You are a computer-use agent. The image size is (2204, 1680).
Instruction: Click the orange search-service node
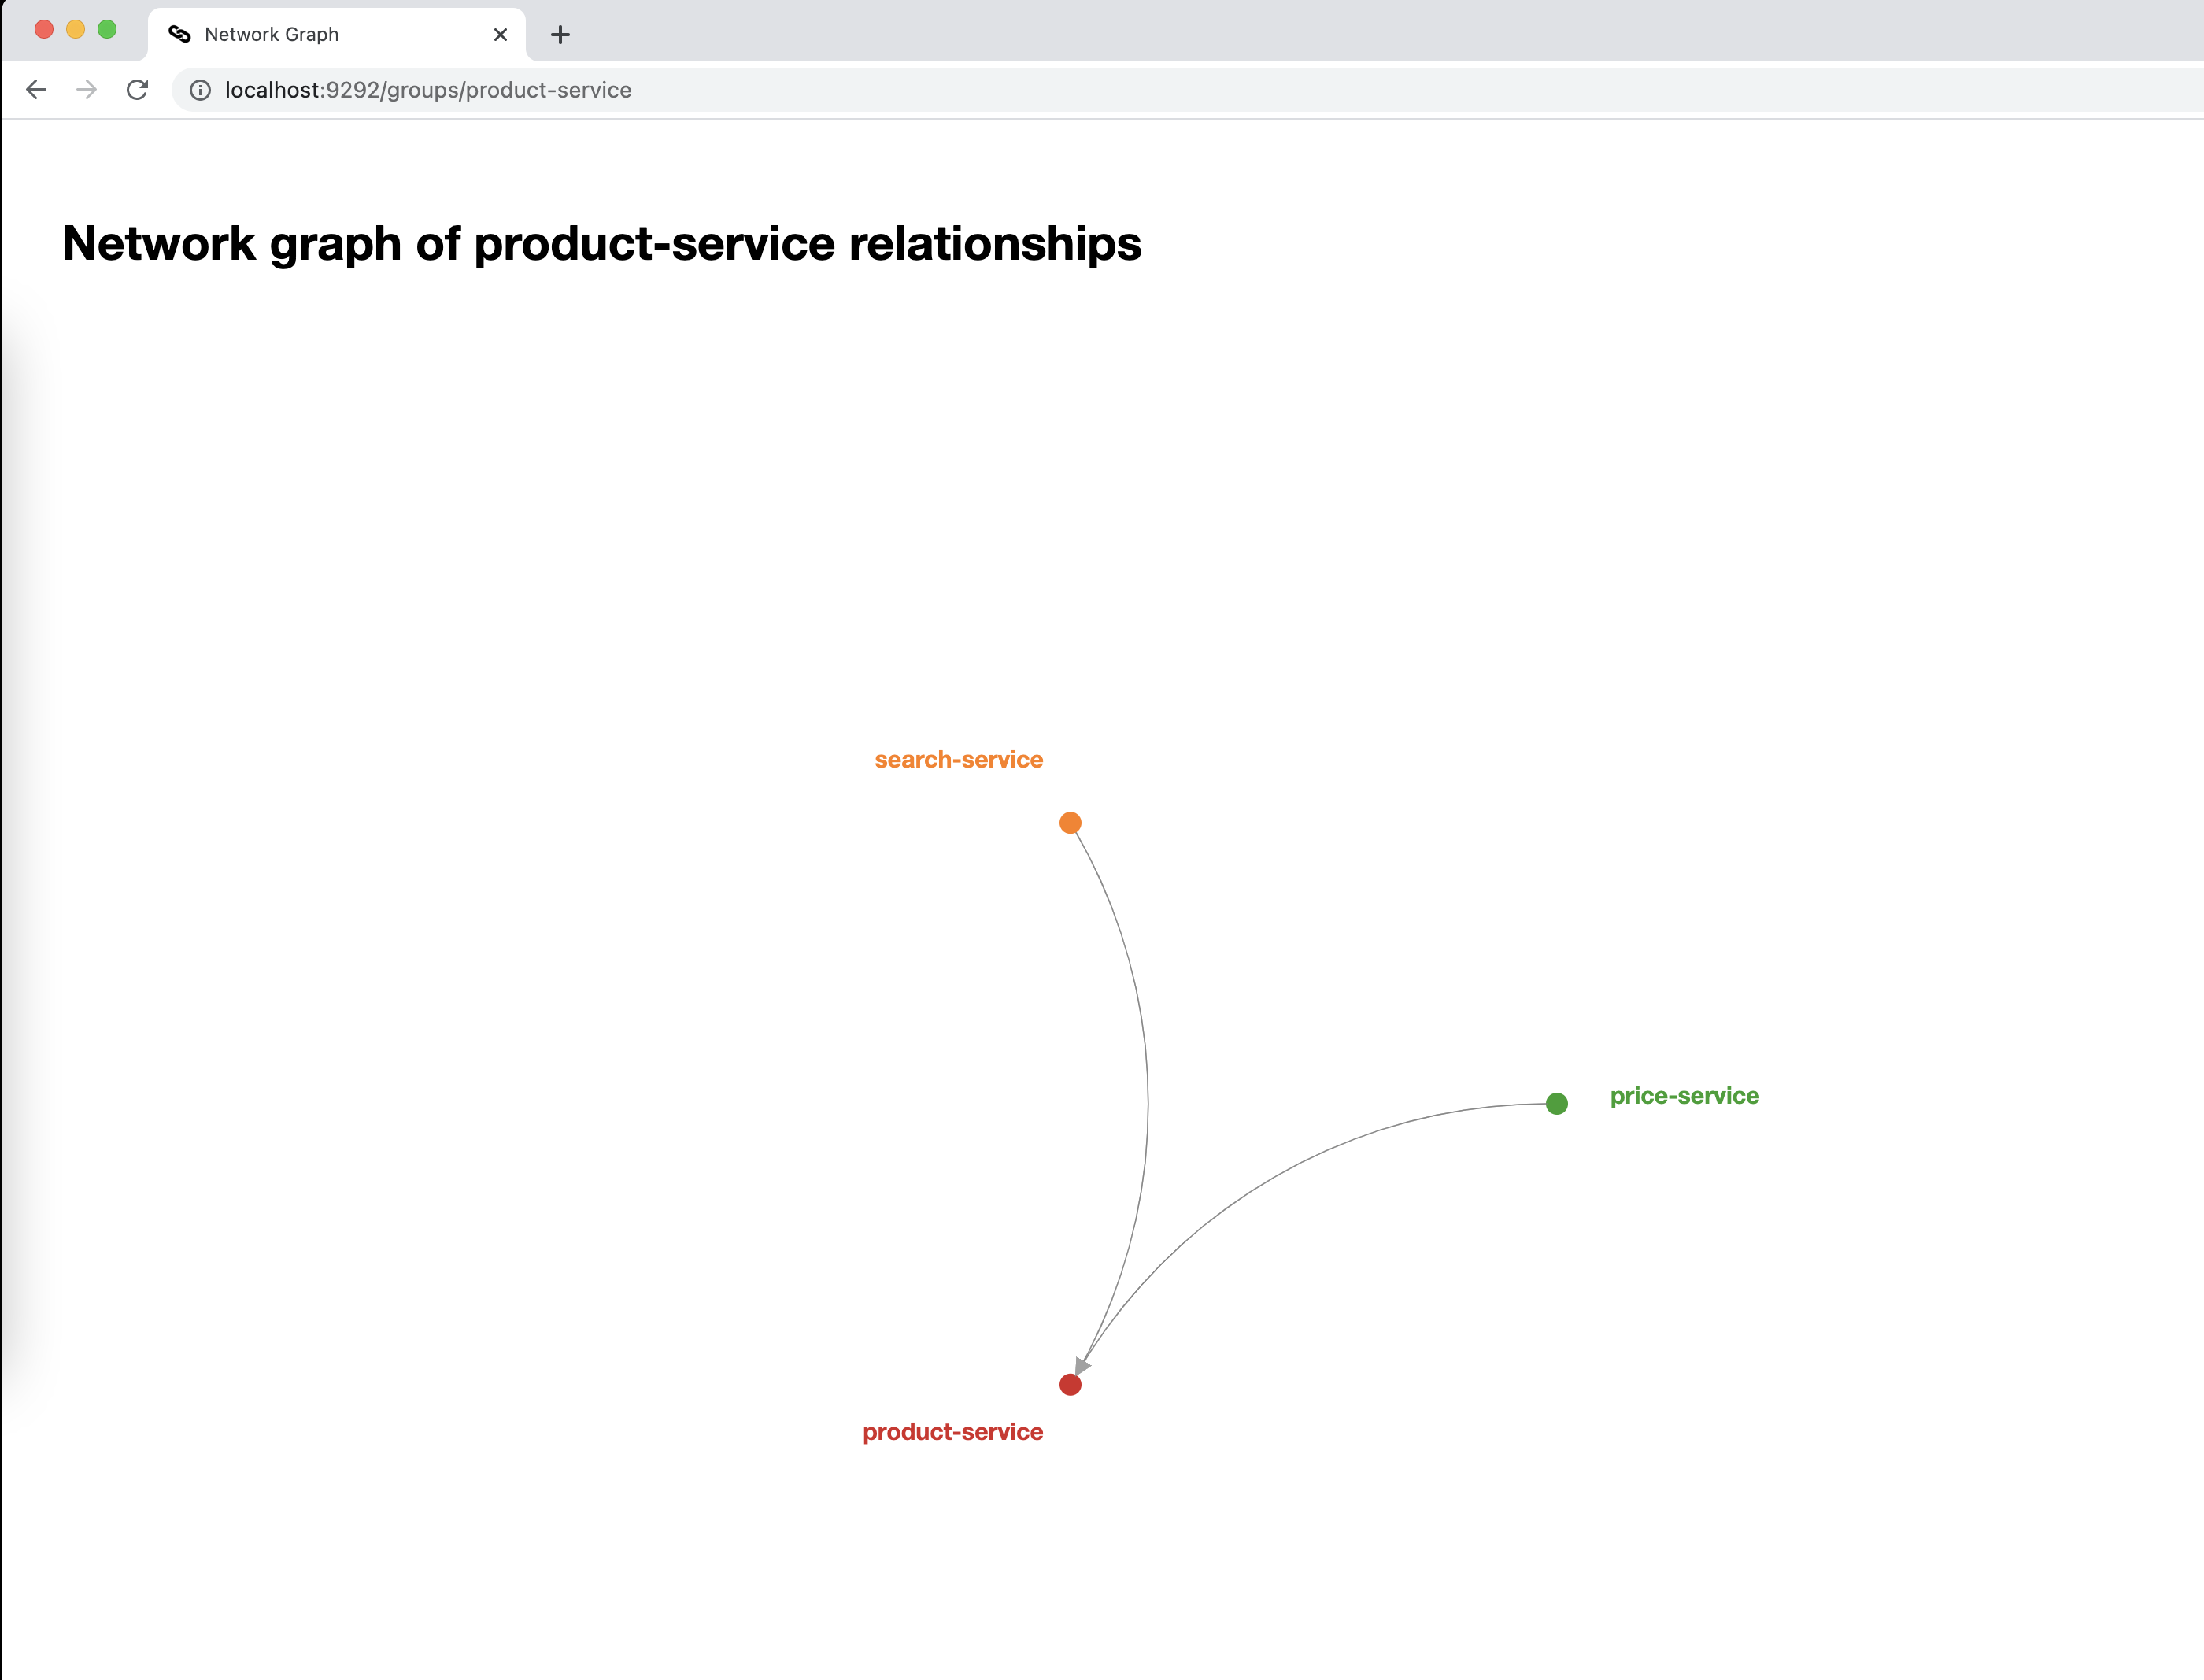(x=1070, y=823)
